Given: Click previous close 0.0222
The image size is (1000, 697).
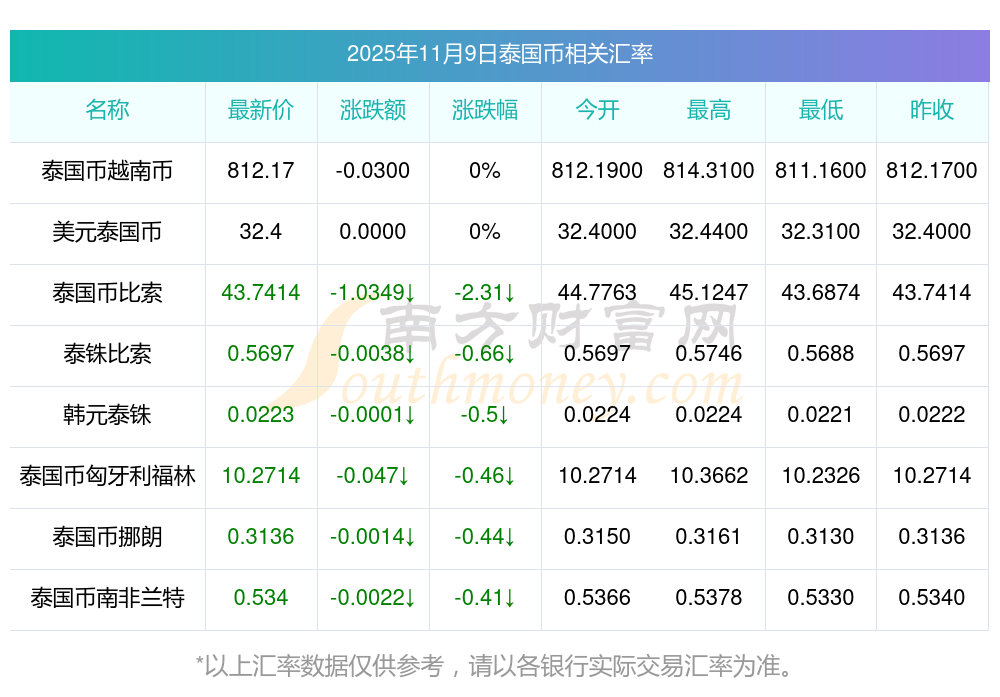Looking at the screenshot, I should (x=932, y=415).
